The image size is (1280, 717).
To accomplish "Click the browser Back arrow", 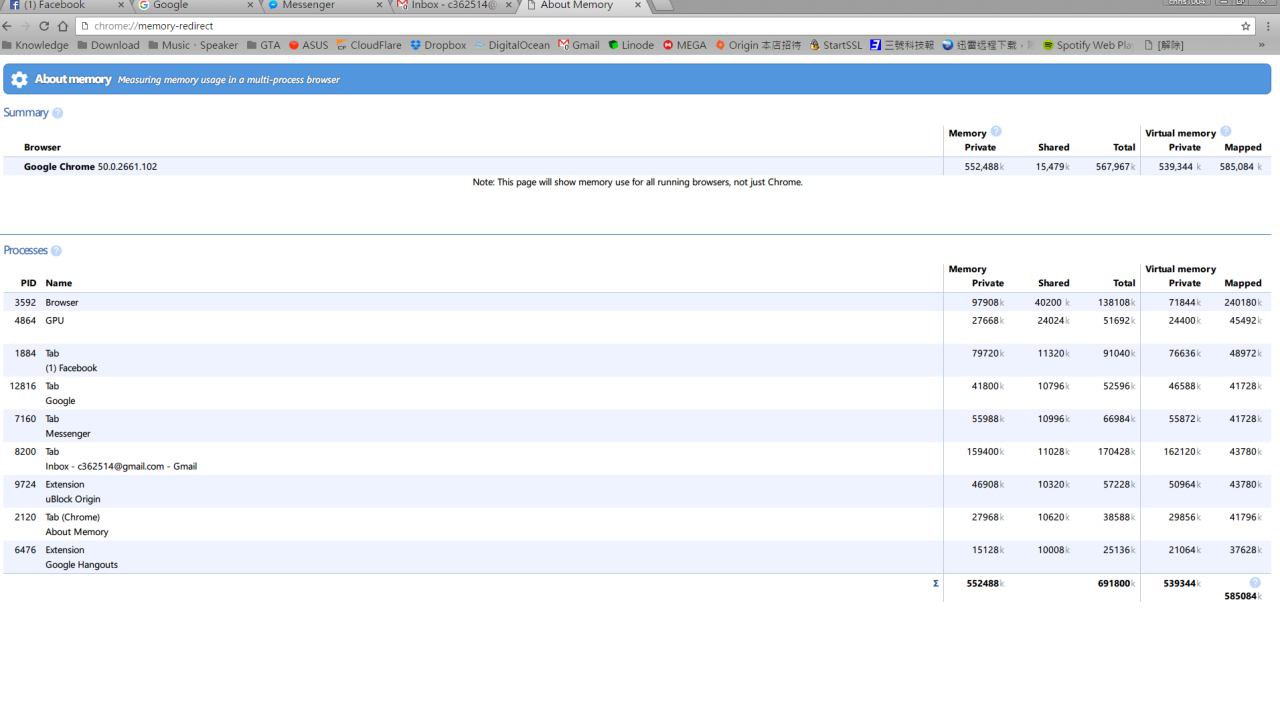I will [x=8, y=26].
